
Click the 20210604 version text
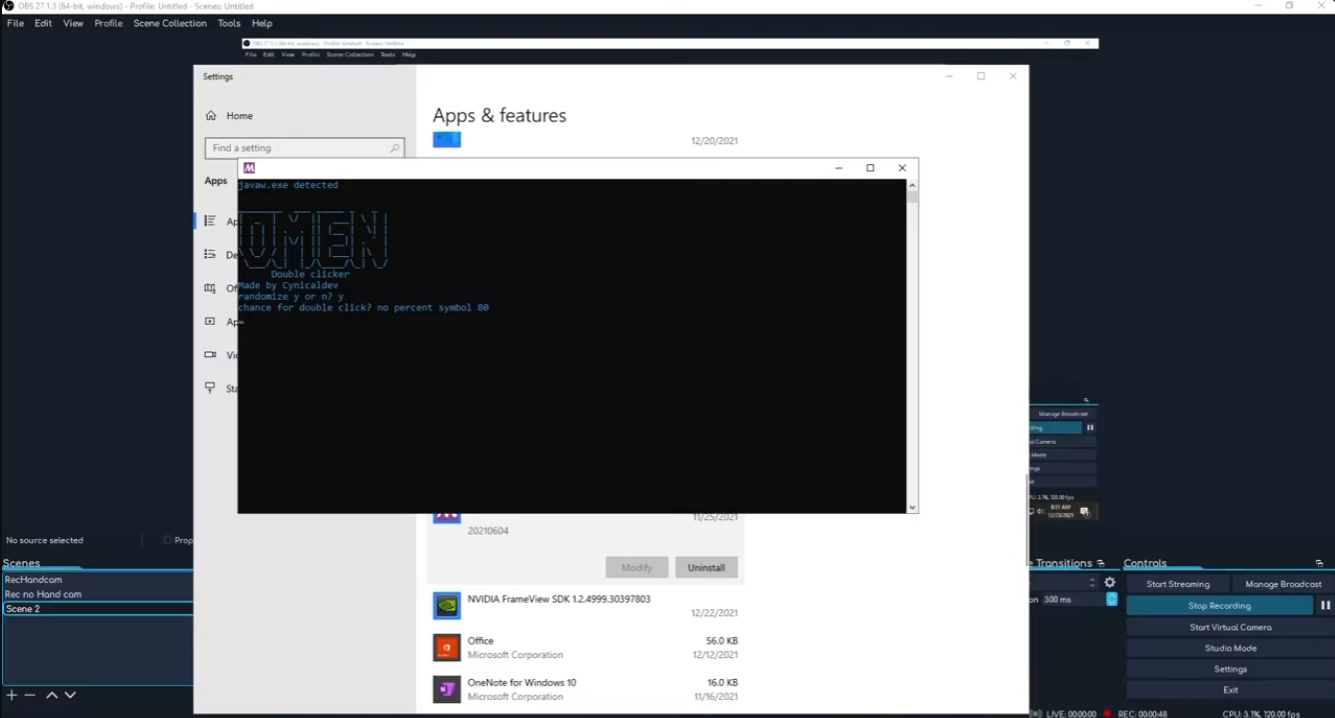click(488, 531)
